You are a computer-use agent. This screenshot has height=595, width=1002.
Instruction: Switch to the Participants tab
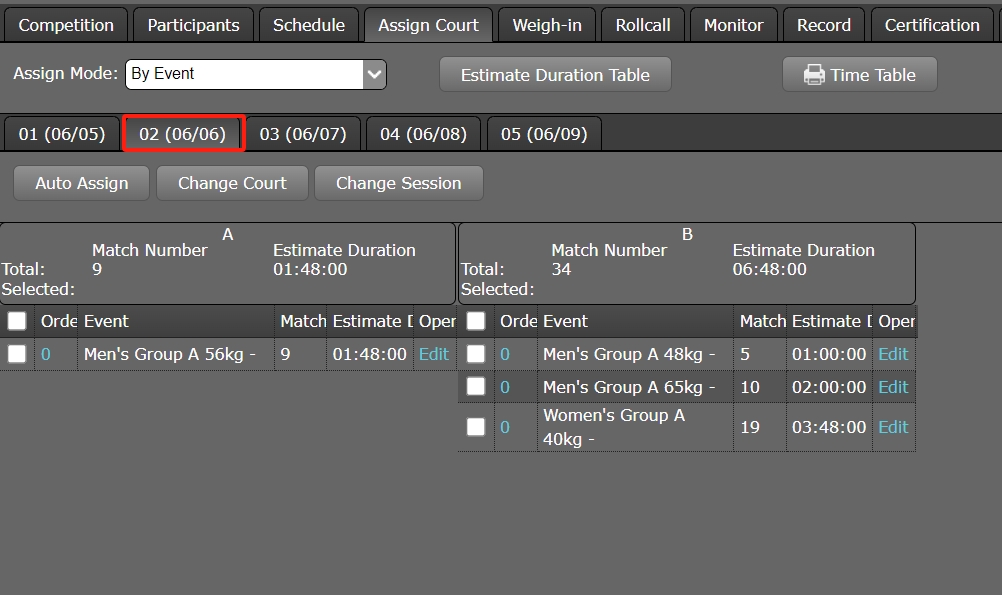click(x=193, y=25)
